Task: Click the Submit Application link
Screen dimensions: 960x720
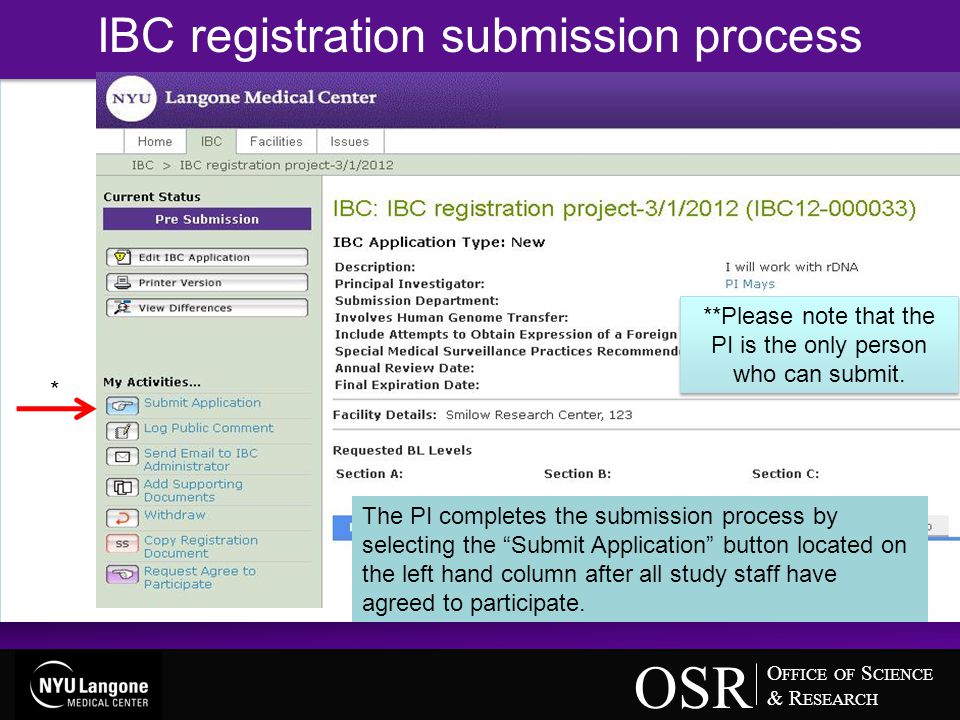Action: [203, 403]
